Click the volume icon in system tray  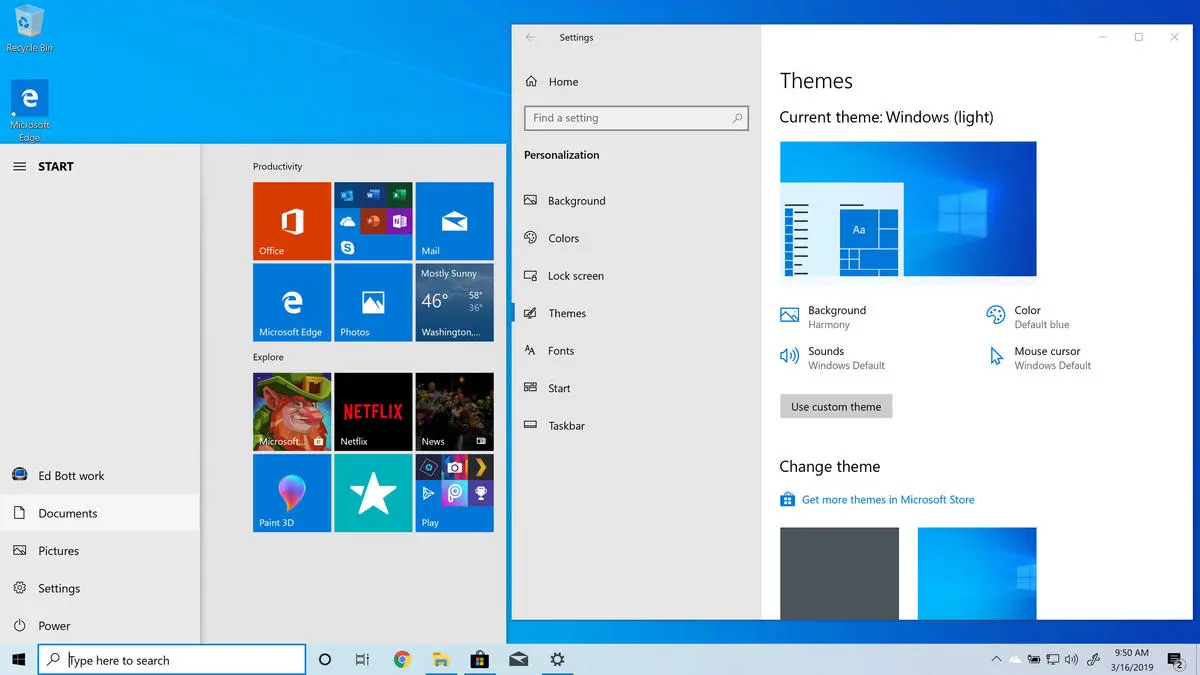[x=1071, y=659]
